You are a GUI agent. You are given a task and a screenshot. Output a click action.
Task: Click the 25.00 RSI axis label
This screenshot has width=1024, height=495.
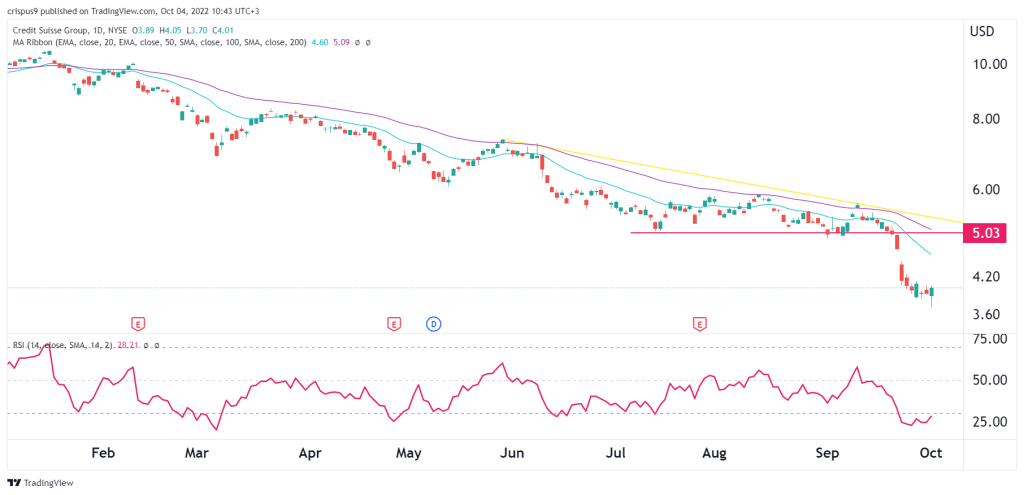click(x=989, y=423)
